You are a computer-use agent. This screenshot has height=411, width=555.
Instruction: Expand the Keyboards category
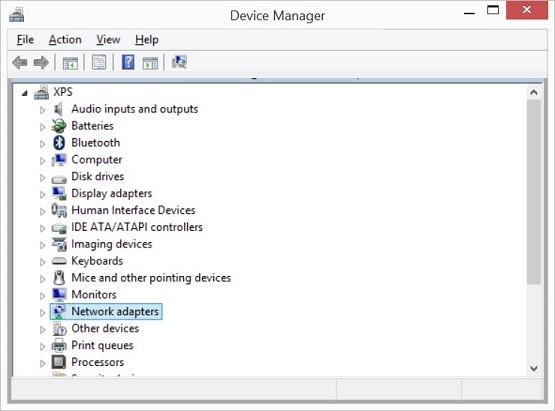(42, 262)
